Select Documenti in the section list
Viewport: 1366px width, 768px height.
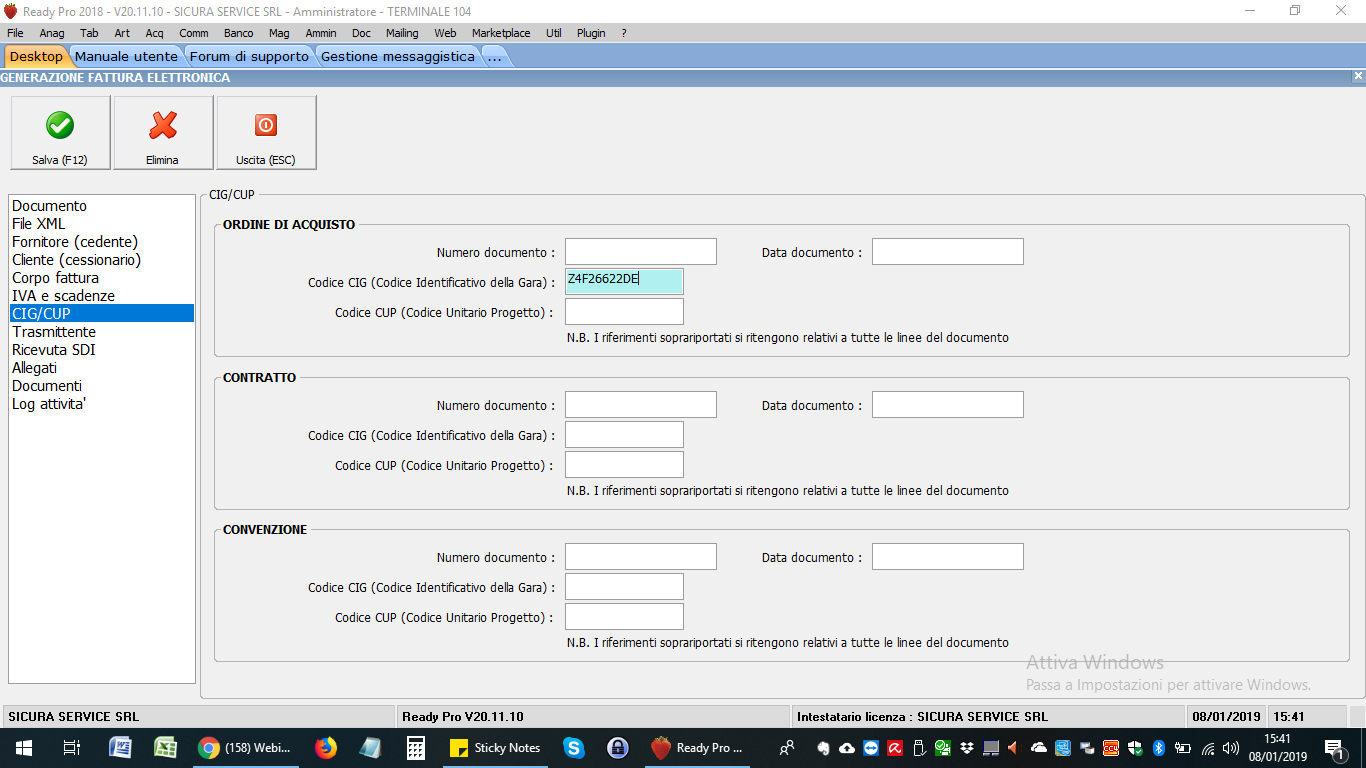(101, 386)
